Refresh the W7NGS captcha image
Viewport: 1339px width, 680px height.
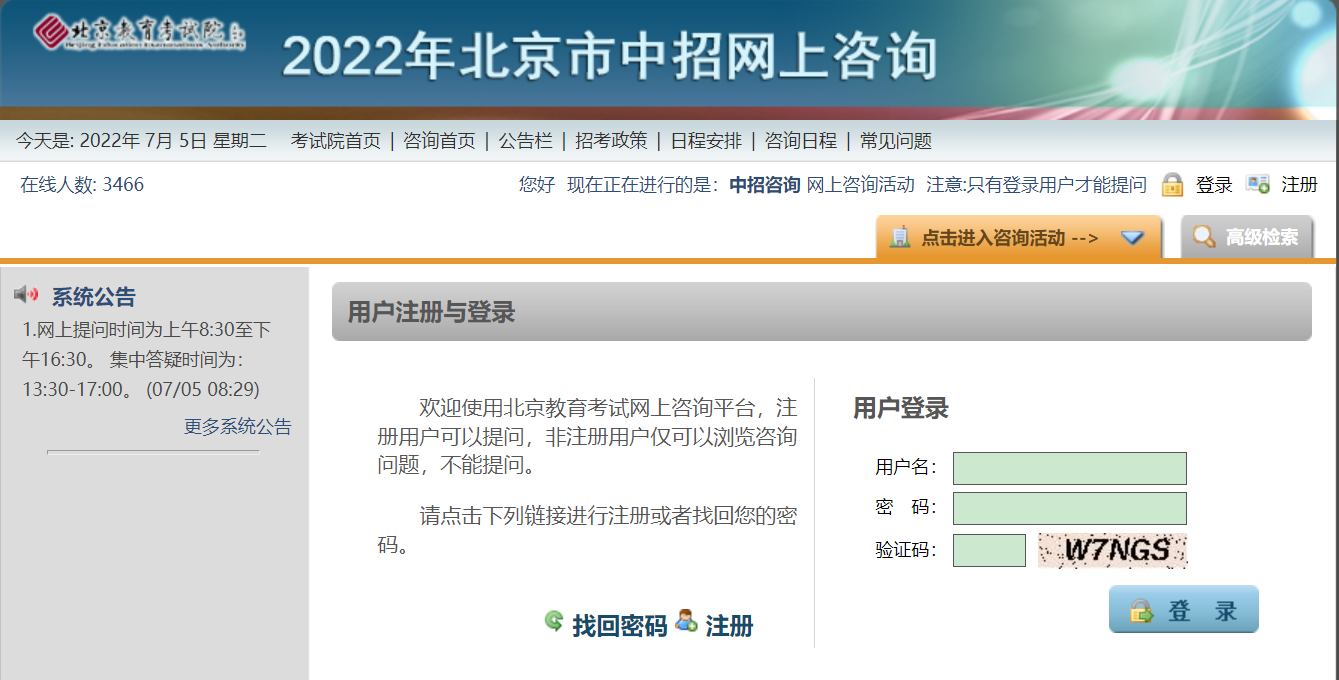click(x=1112, y=550)
